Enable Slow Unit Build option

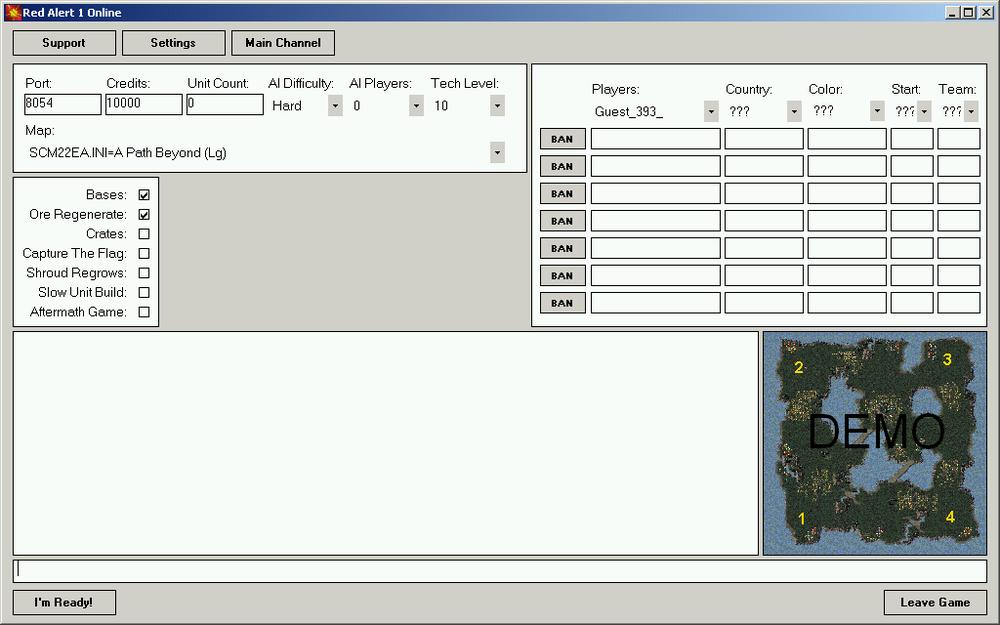[x=144, y=292]
